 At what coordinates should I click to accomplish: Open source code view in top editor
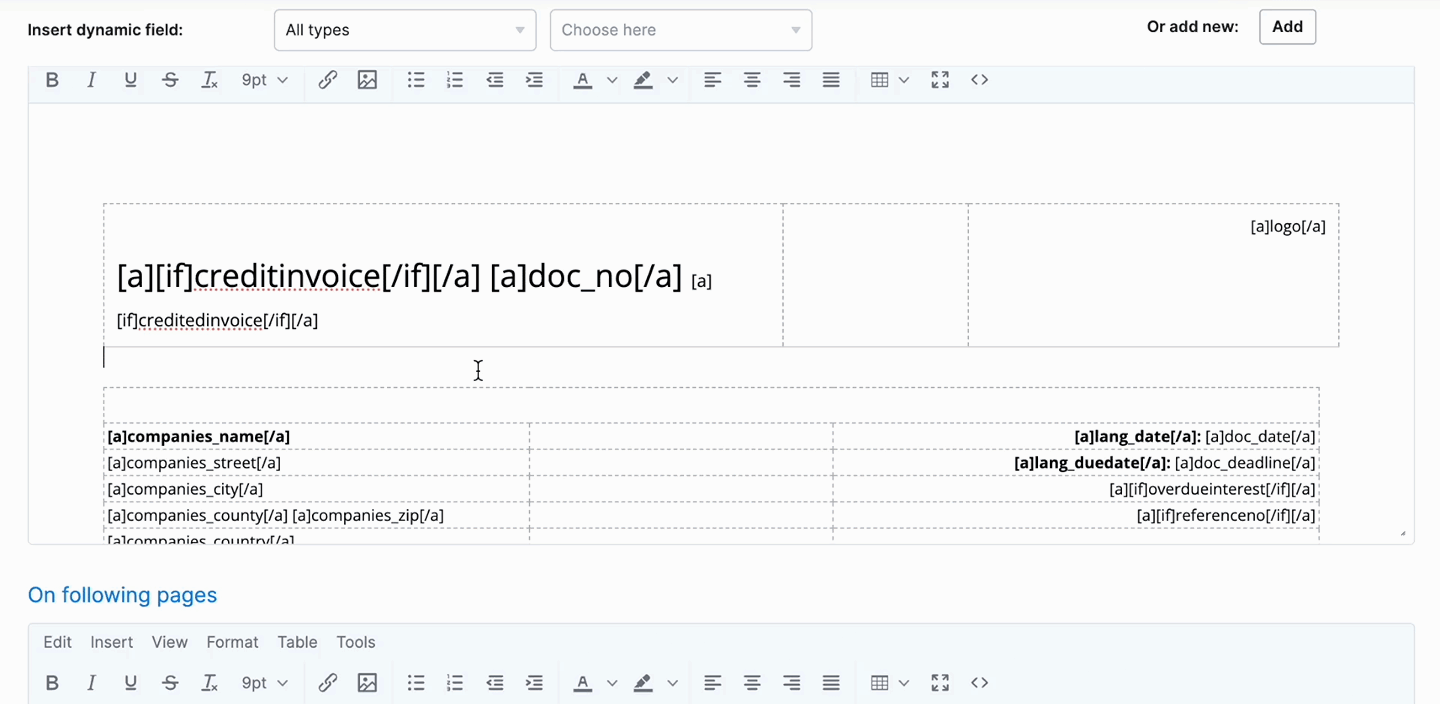coord(980,80)
